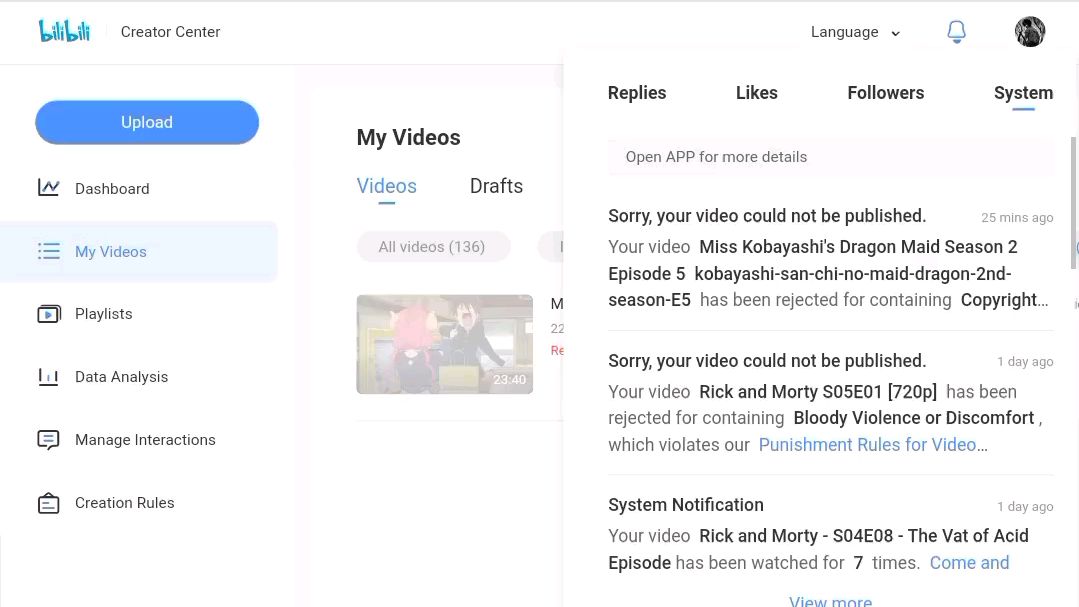The image size is (1079, 607).
Task: Open the Punishment Rules for Video link
Action: point(873,445)
